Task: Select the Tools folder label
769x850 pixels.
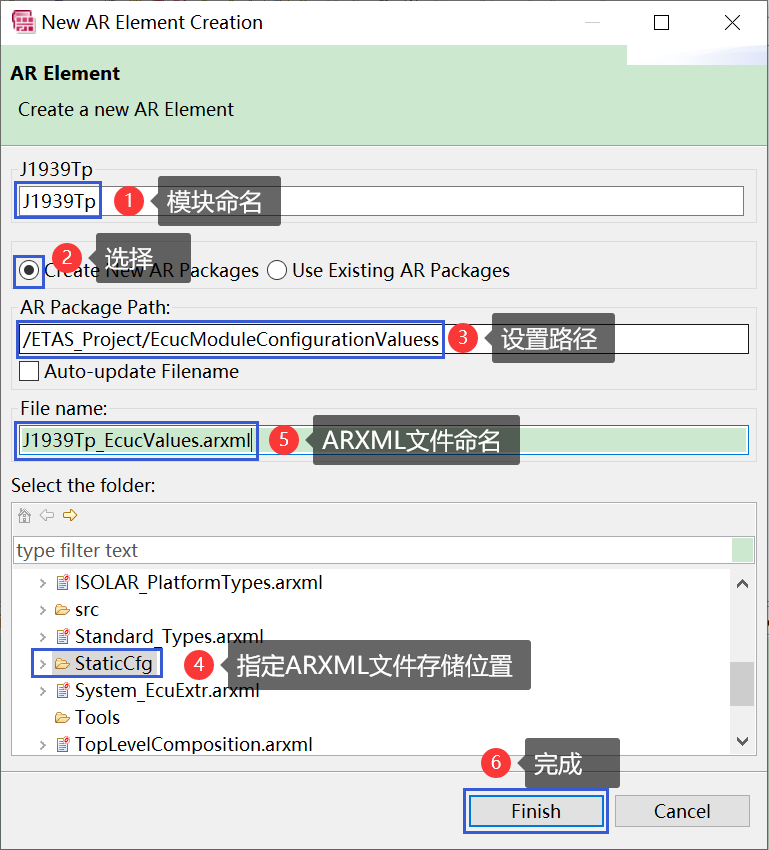Action: (97, 718)
